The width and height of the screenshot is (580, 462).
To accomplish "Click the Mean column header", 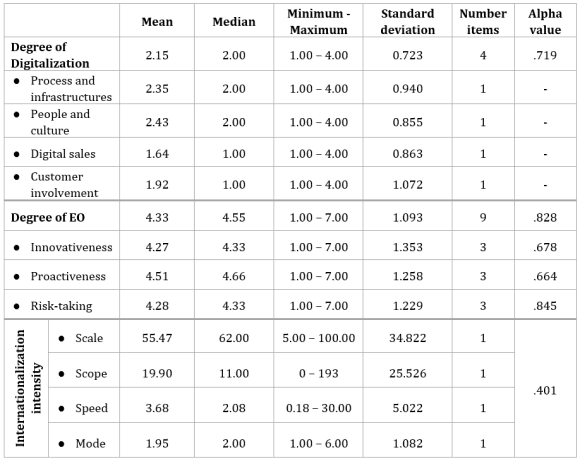I will pos(157,21).
